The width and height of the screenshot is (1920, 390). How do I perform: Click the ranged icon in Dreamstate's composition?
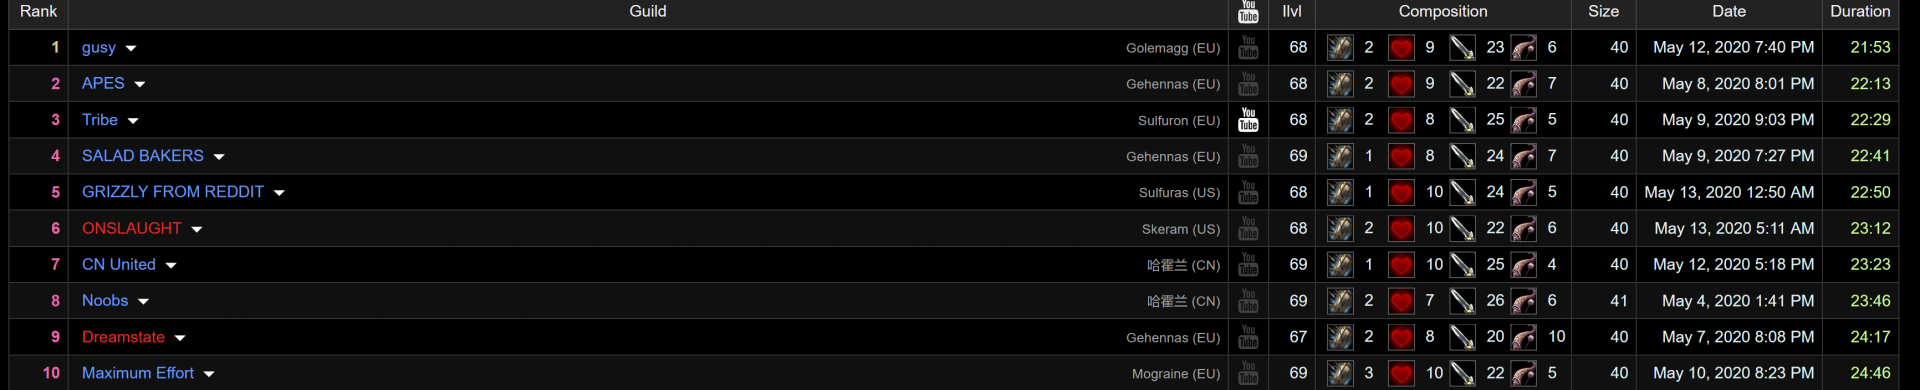pyautogui.click(x=1523, y=337)
